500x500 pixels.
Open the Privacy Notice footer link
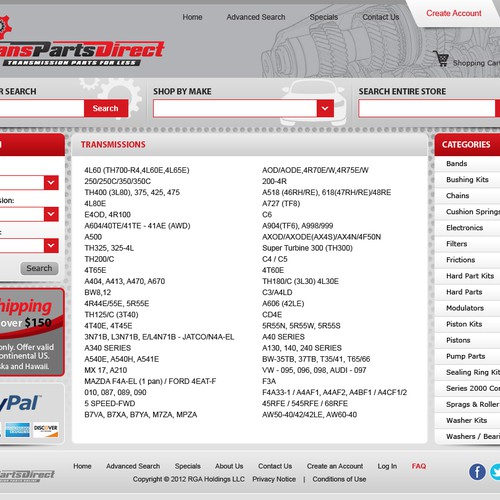tap(274, 479)
